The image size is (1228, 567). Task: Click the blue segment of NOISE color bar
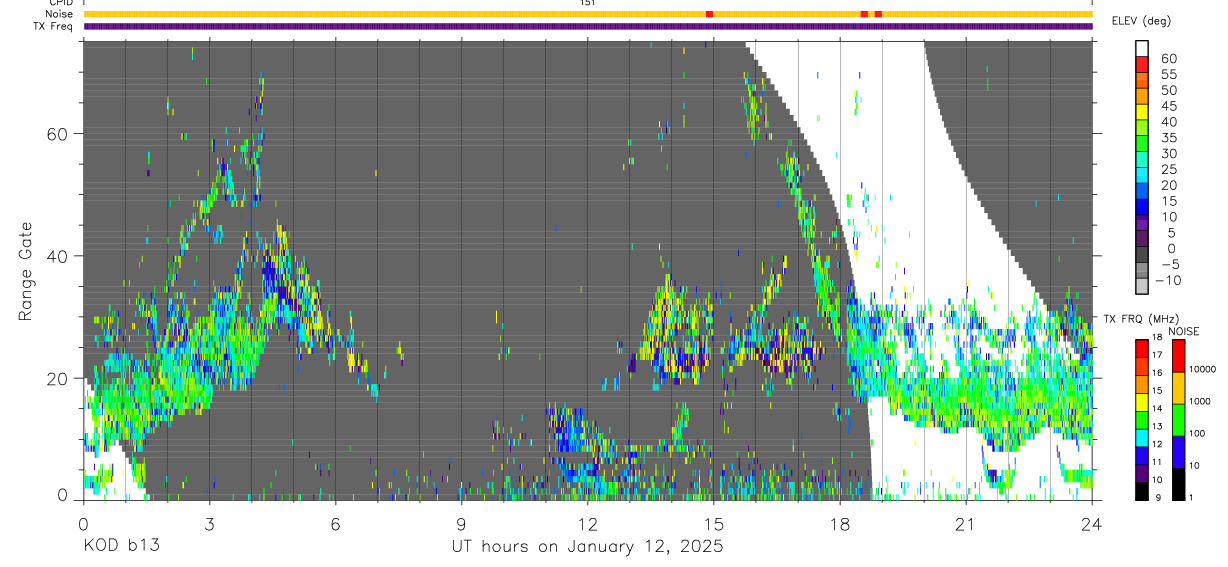(x=1178, y=452)
